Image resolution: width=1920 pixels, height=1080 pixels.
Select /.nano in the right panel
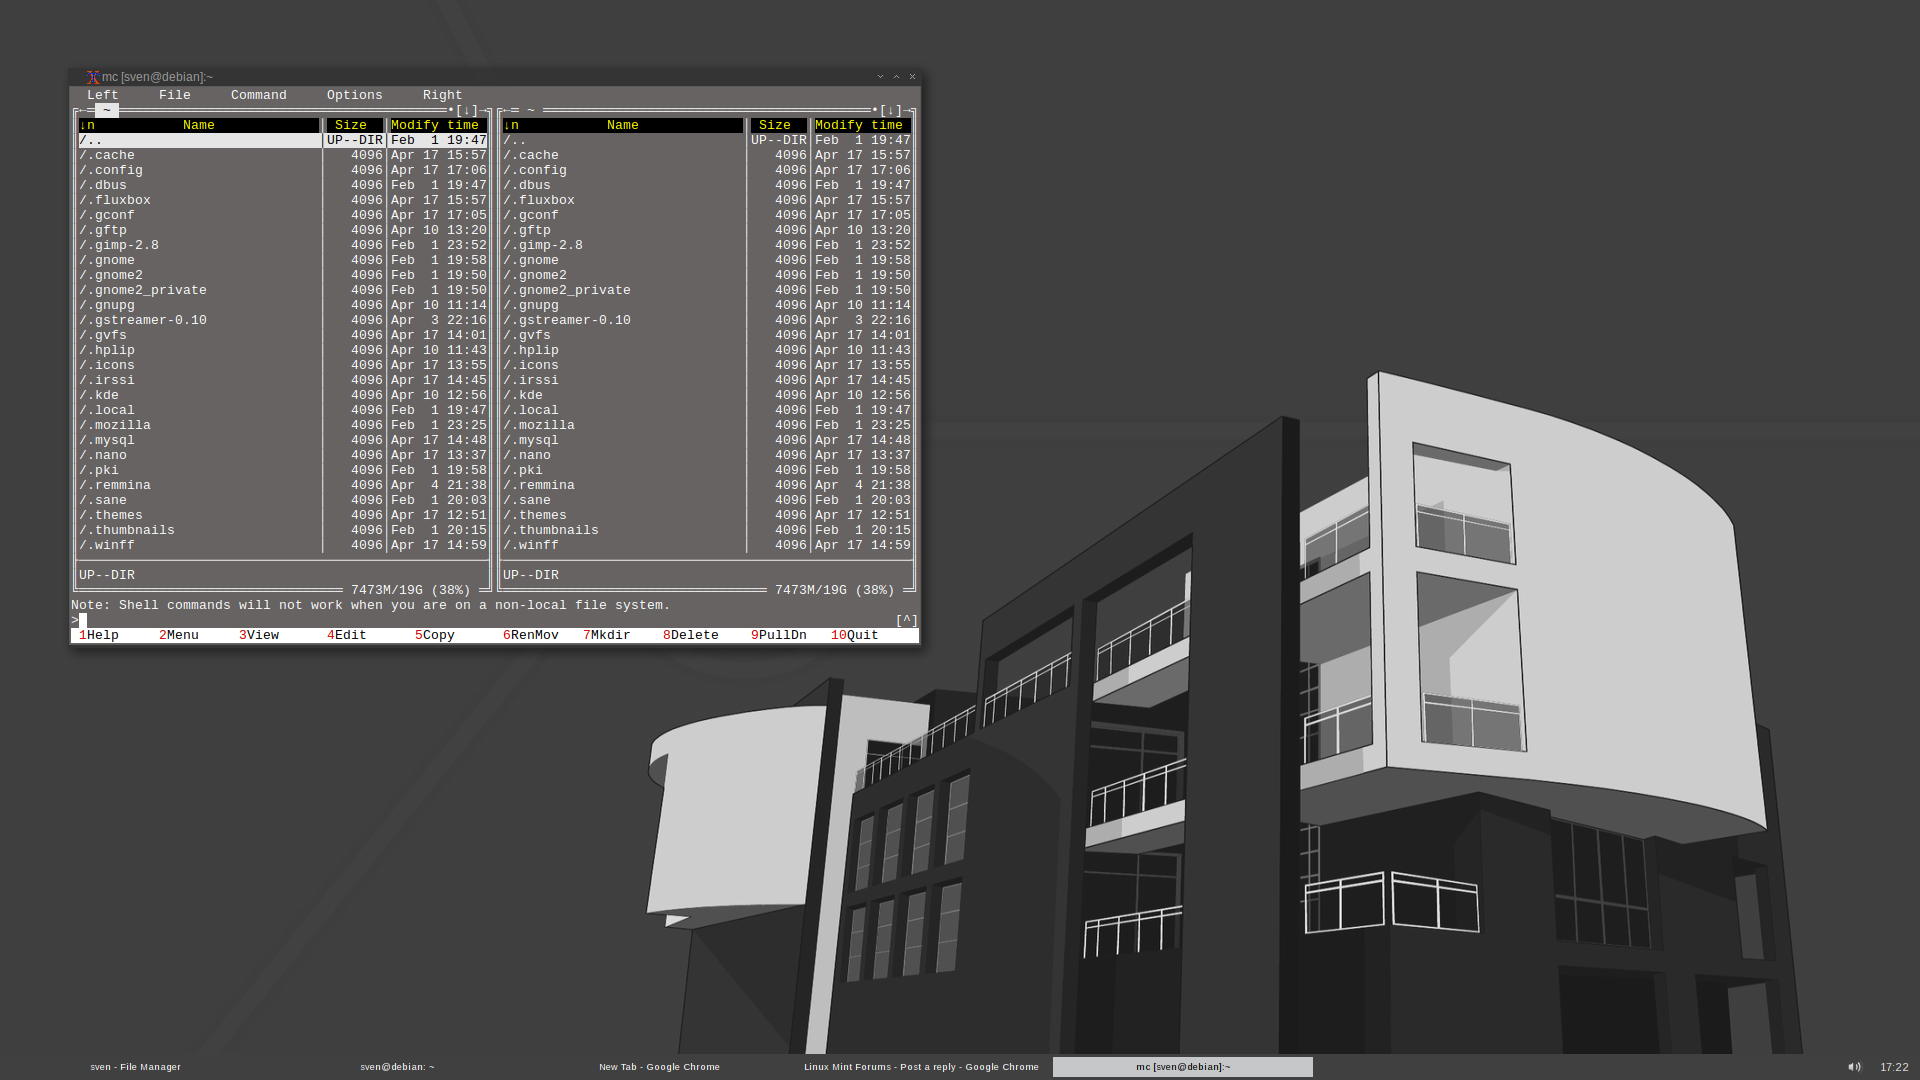(x=707, y=455)
